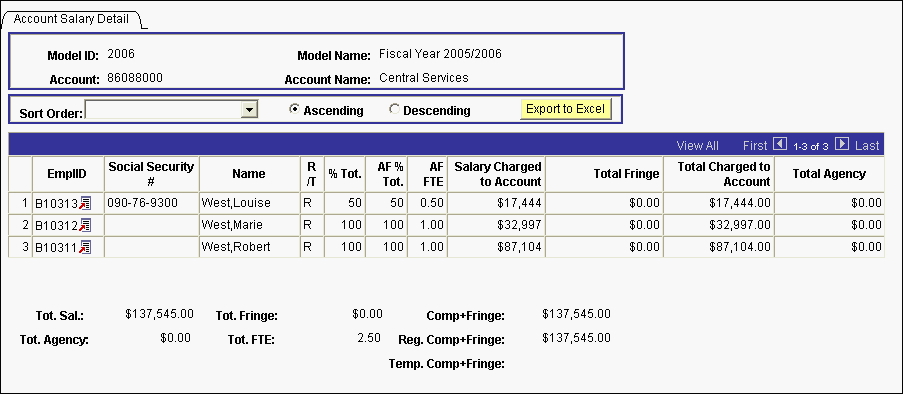Viewport: 903px width, 394px height.
Task: Select the Descending radio button
Action: click(x=394, y=109)
